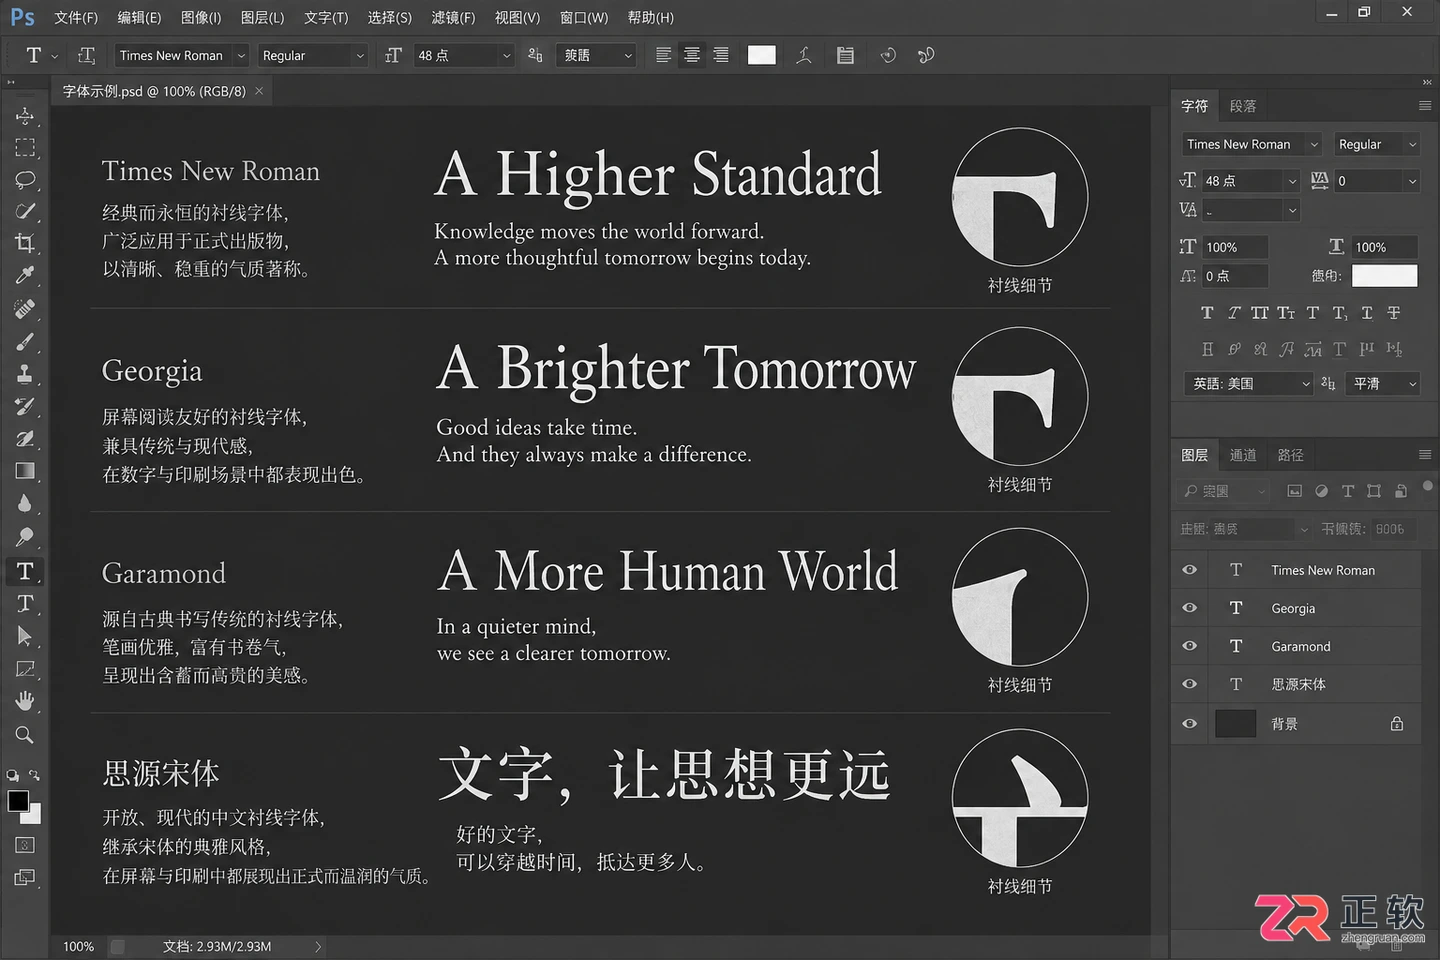Open the foreground color picker

[17, 800]
